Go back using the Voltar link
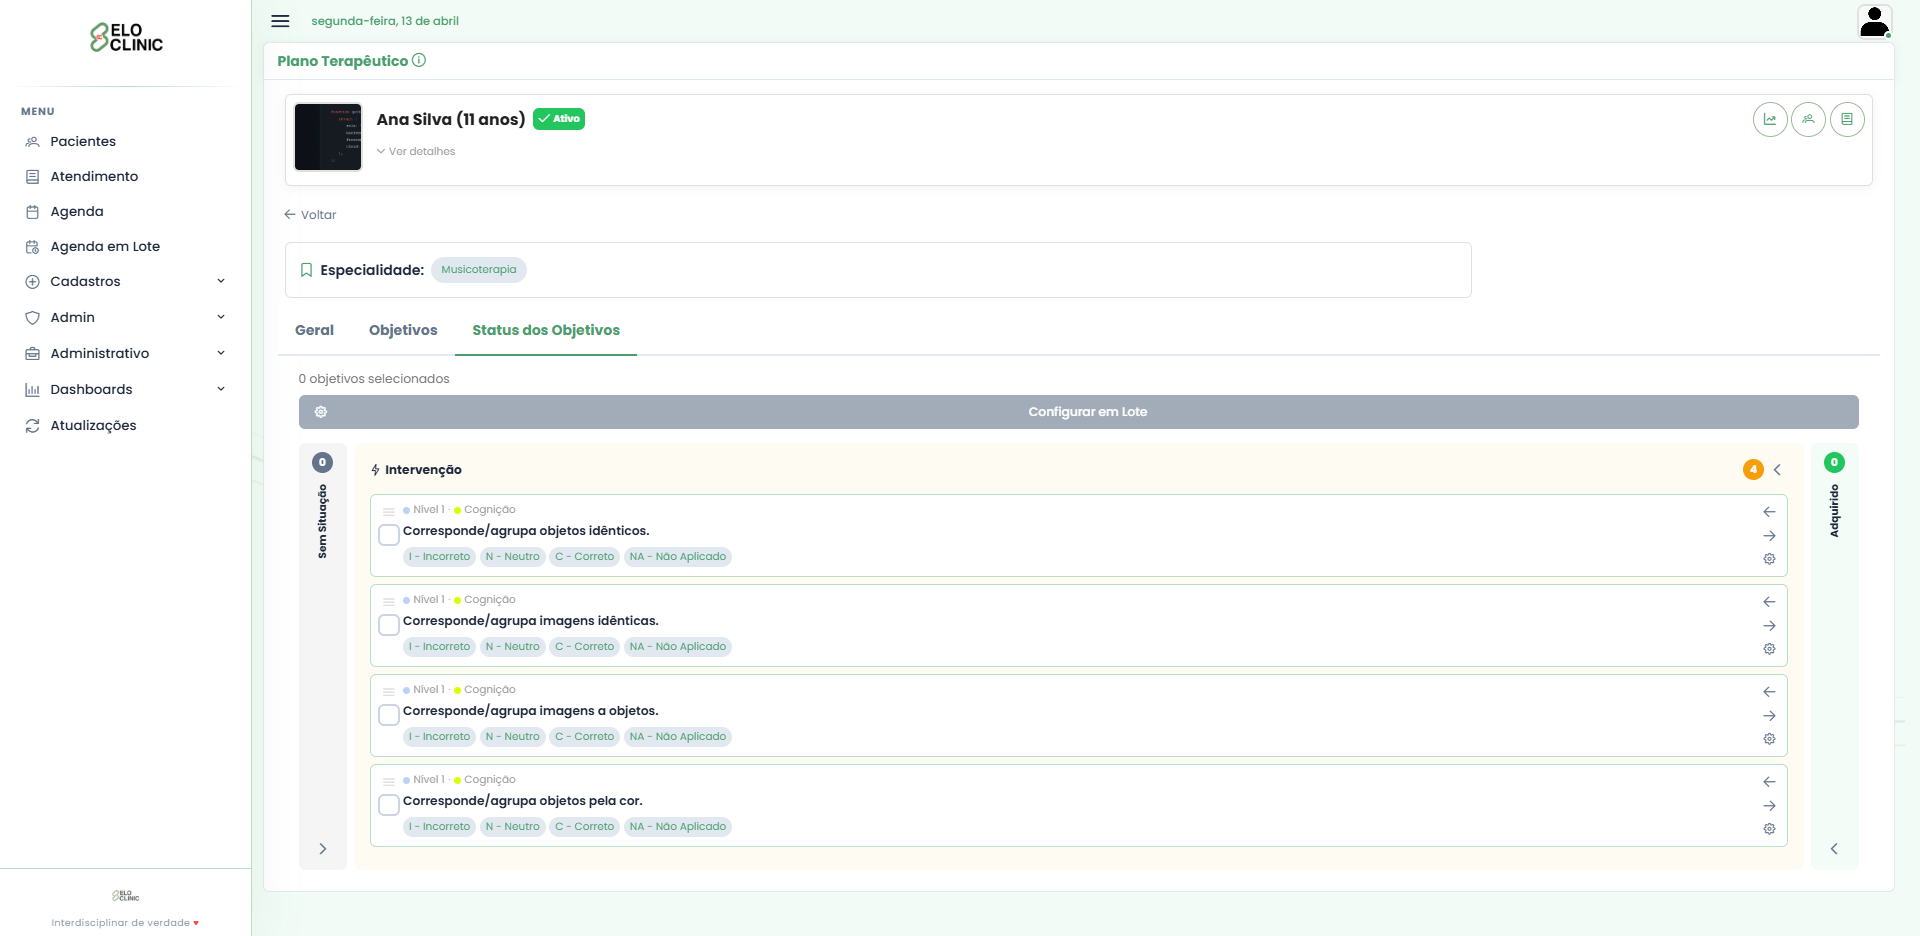The height and width of the screenshot is (936, 1920). coord(310,215)
